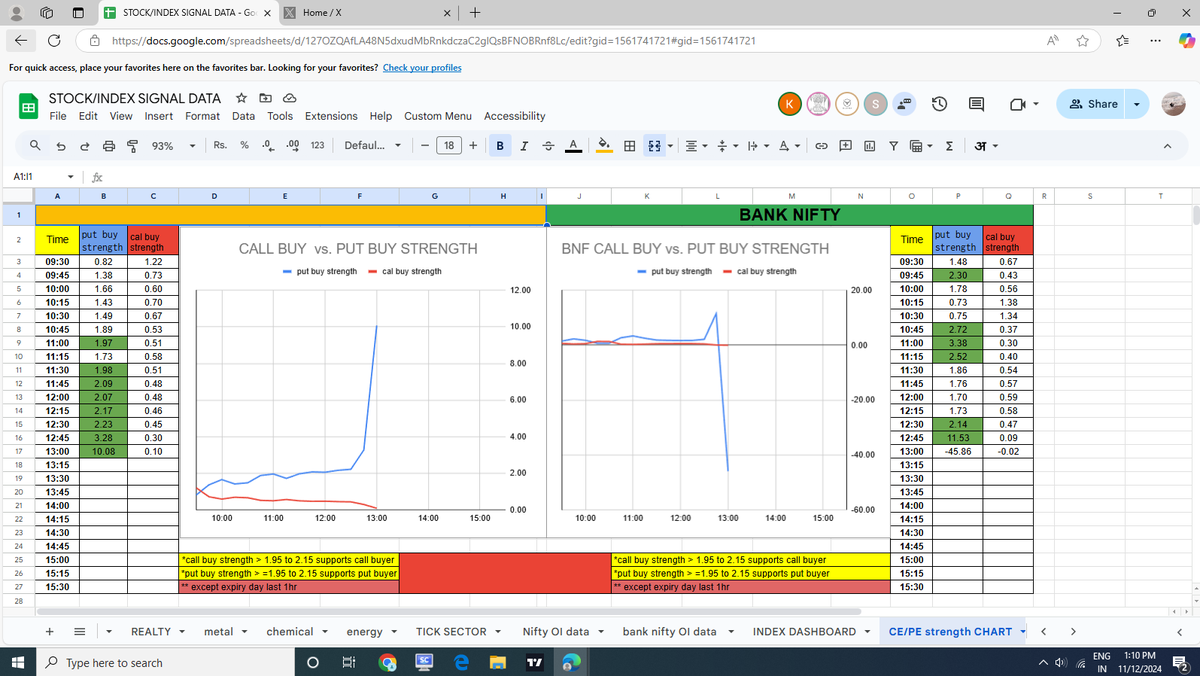
Task: Click the search menus magnifier icon
Action: (x=35, y=146)
